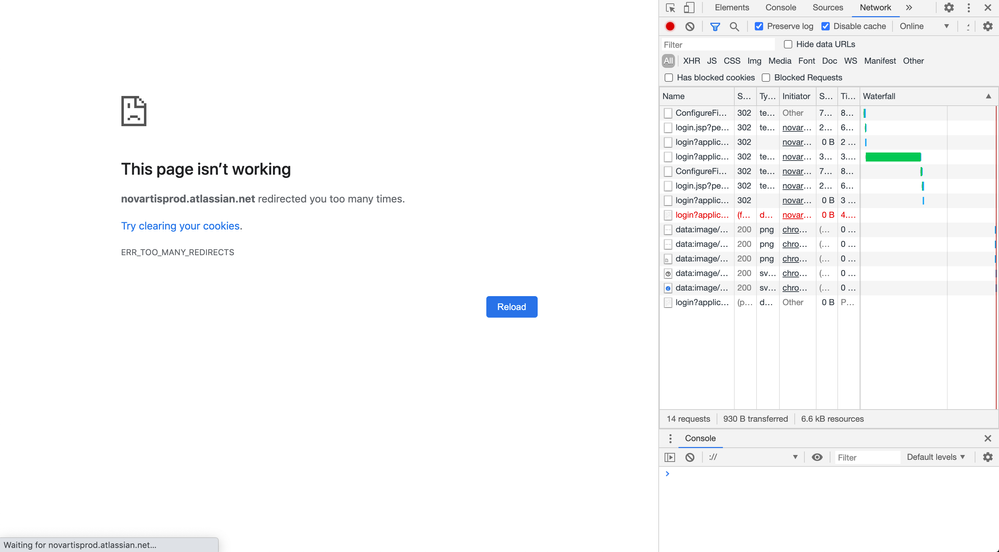Show the console sidebar panel icon
This screenshot has height=552, width=999.
click(670, 457)
